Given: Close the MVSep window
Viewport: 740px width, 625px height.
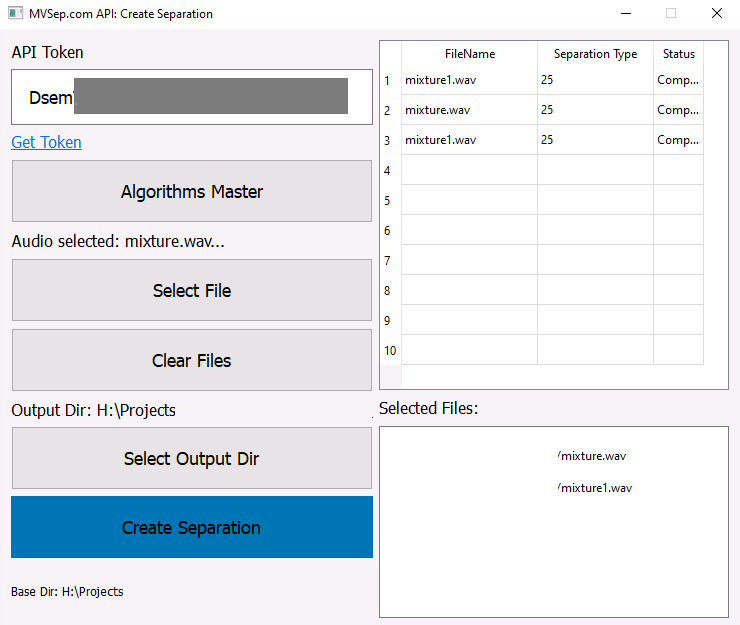Looking at the screenshot, I should pyautogui.click(x=716, y=14).
